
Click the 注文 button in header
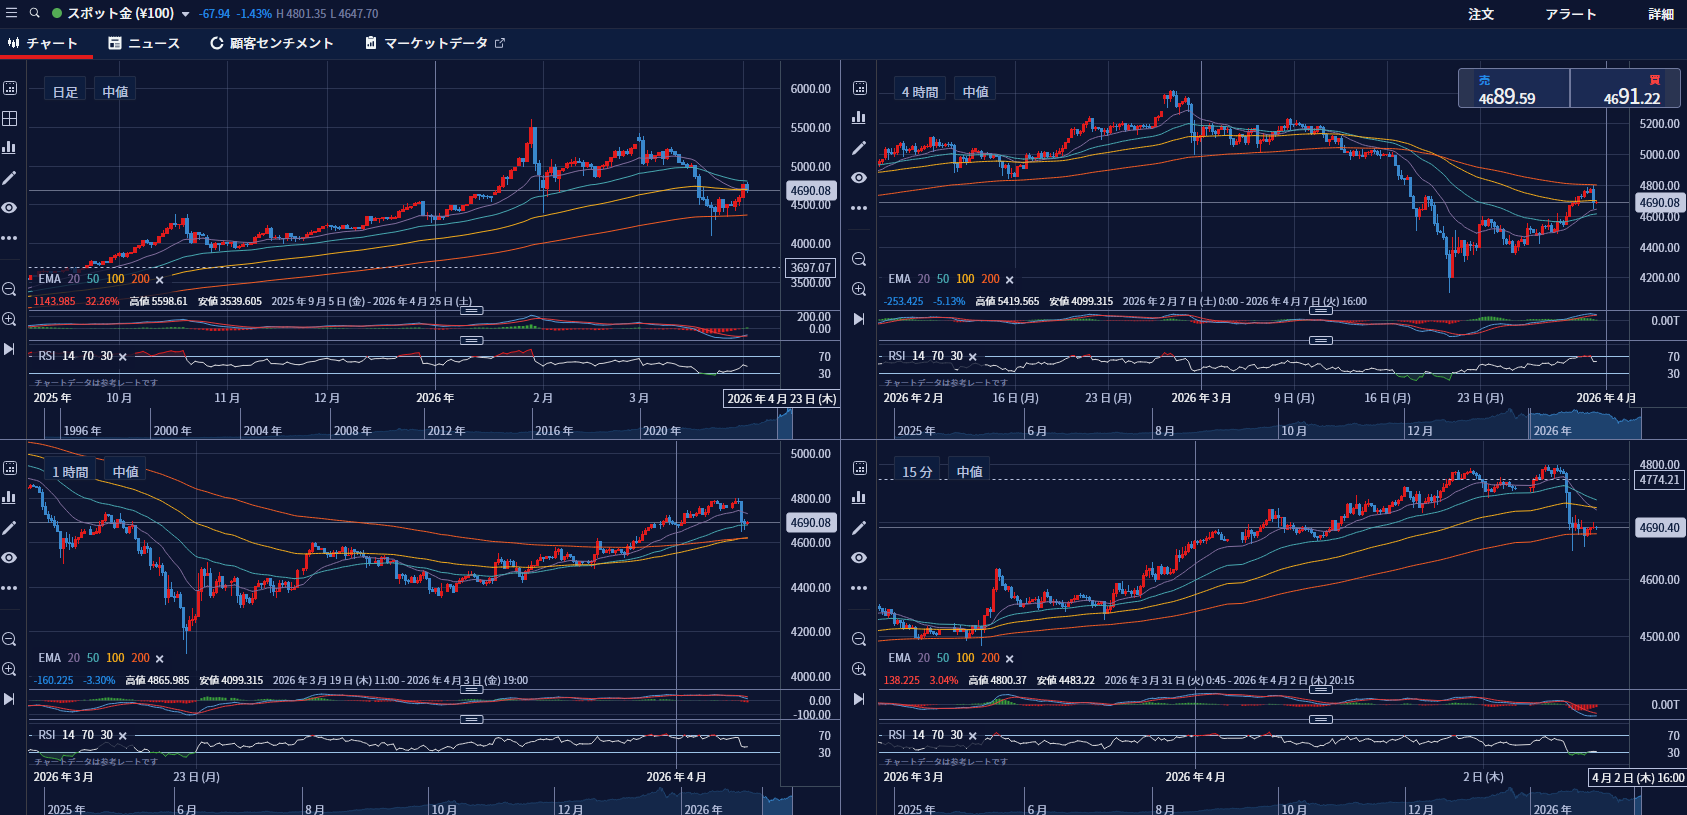1481,14
